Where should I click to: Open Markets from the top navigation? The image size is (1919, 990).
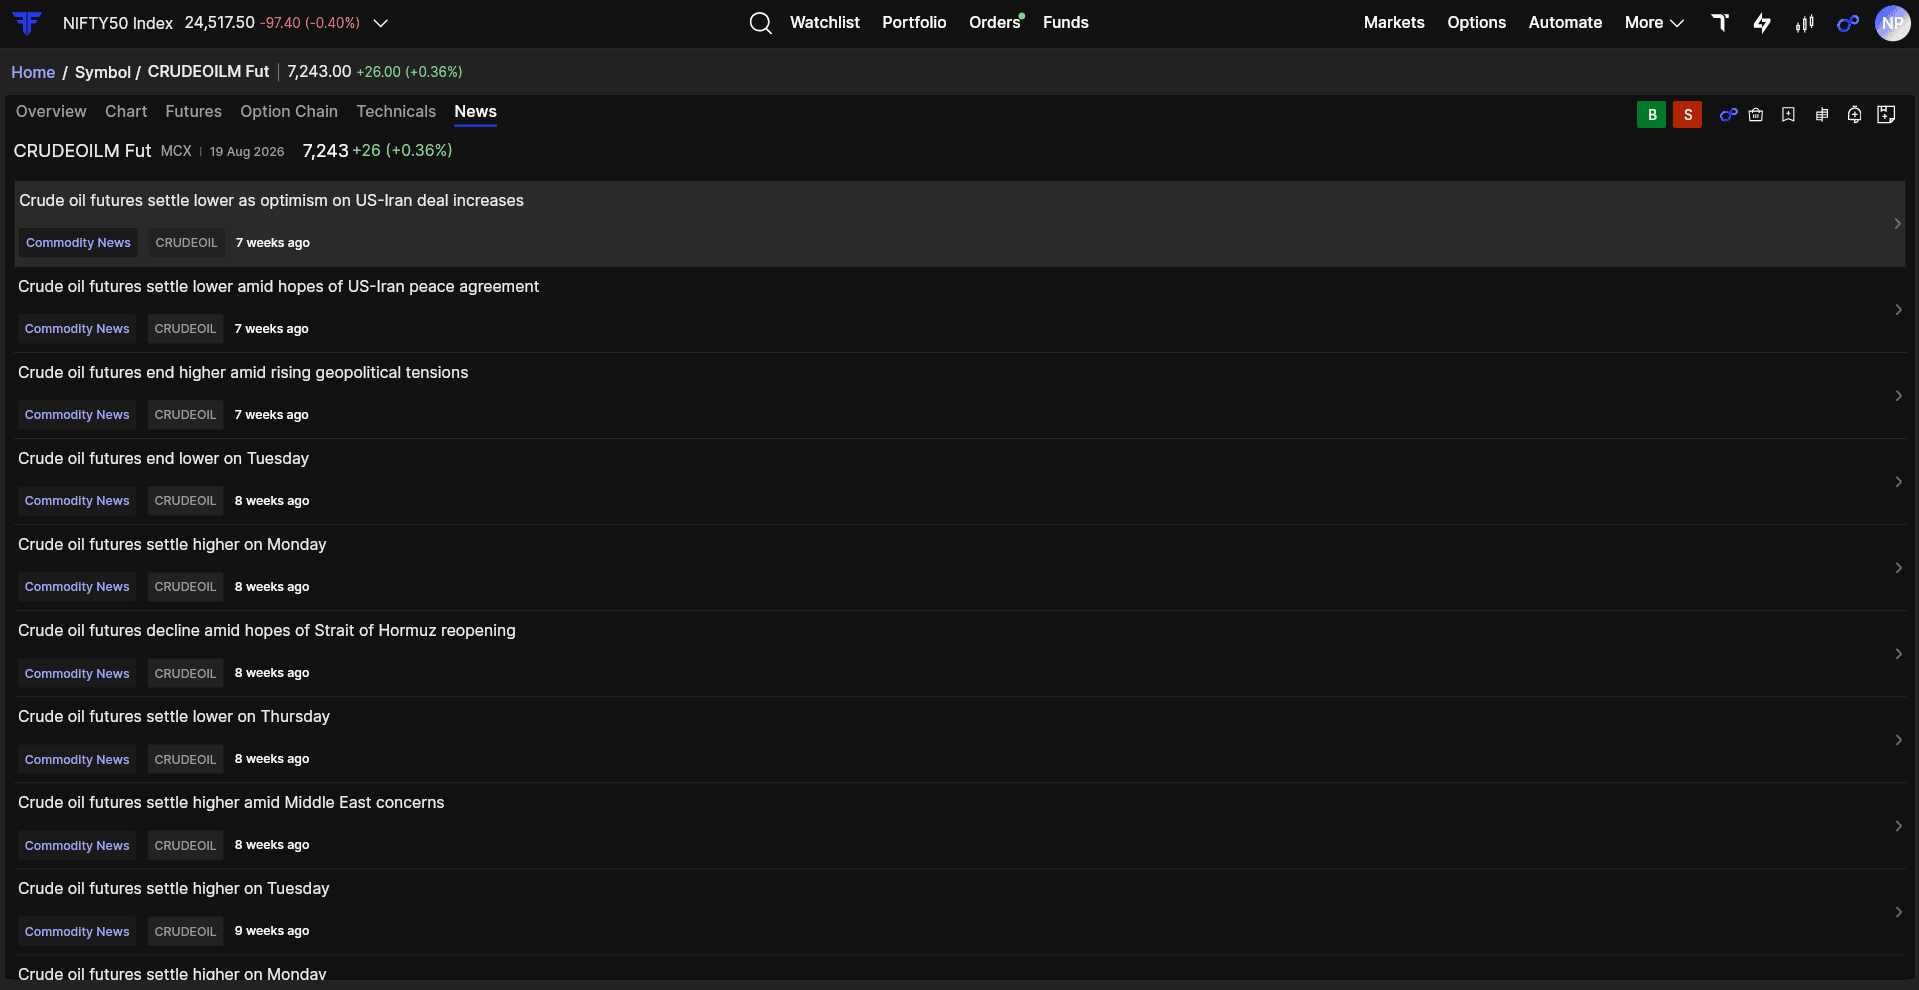click(1394, 23)
